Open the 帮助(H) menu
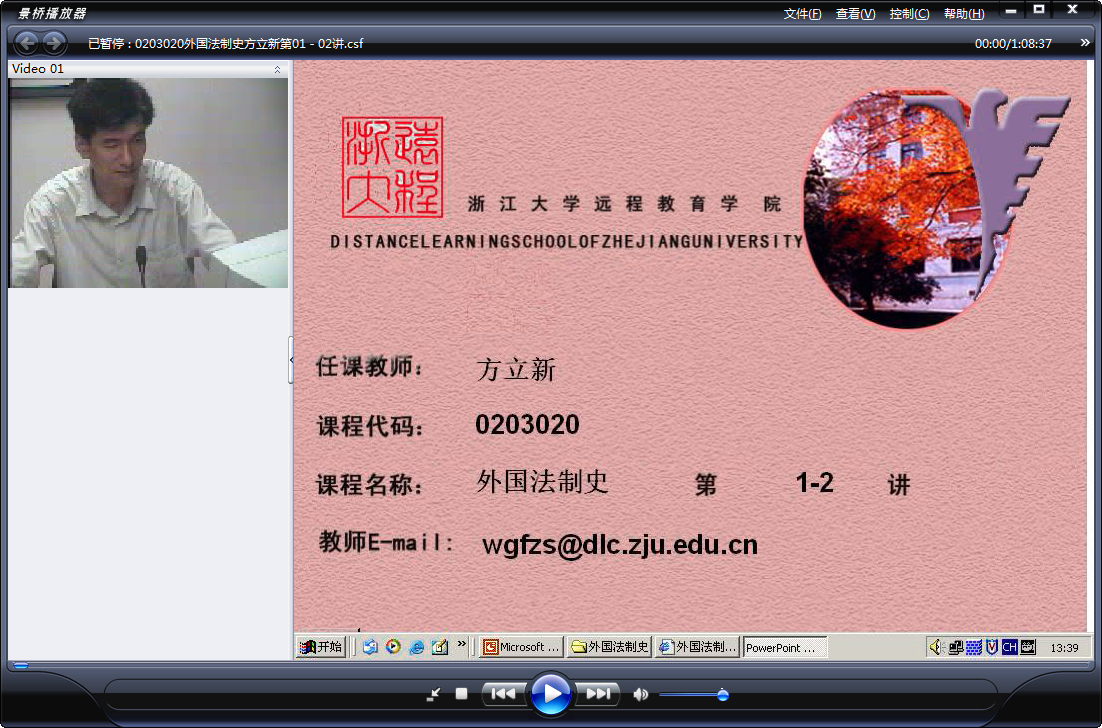This screenshot has width=1102, height=728. (x=964, y=13)
